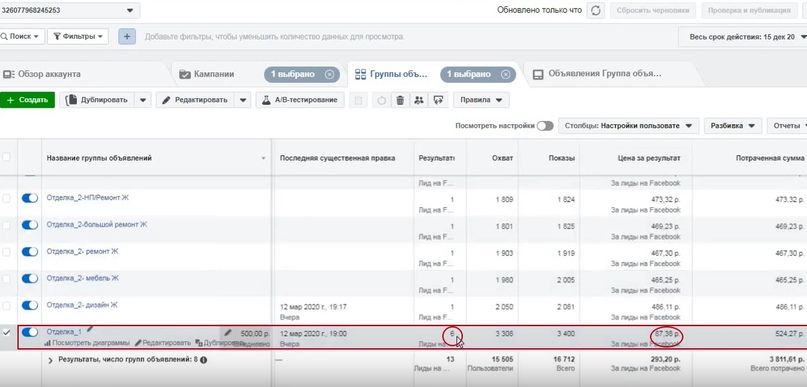Click the Редактировать toolbar button
This screenshot has height=387, width=807.
tap(196, 100)
